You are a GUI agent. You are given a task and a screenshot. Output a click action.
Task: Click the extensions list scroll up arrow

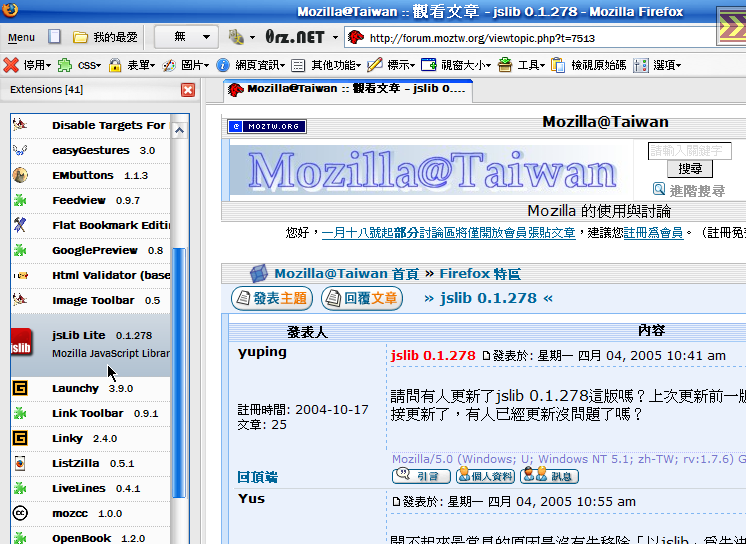coord(179,130)
